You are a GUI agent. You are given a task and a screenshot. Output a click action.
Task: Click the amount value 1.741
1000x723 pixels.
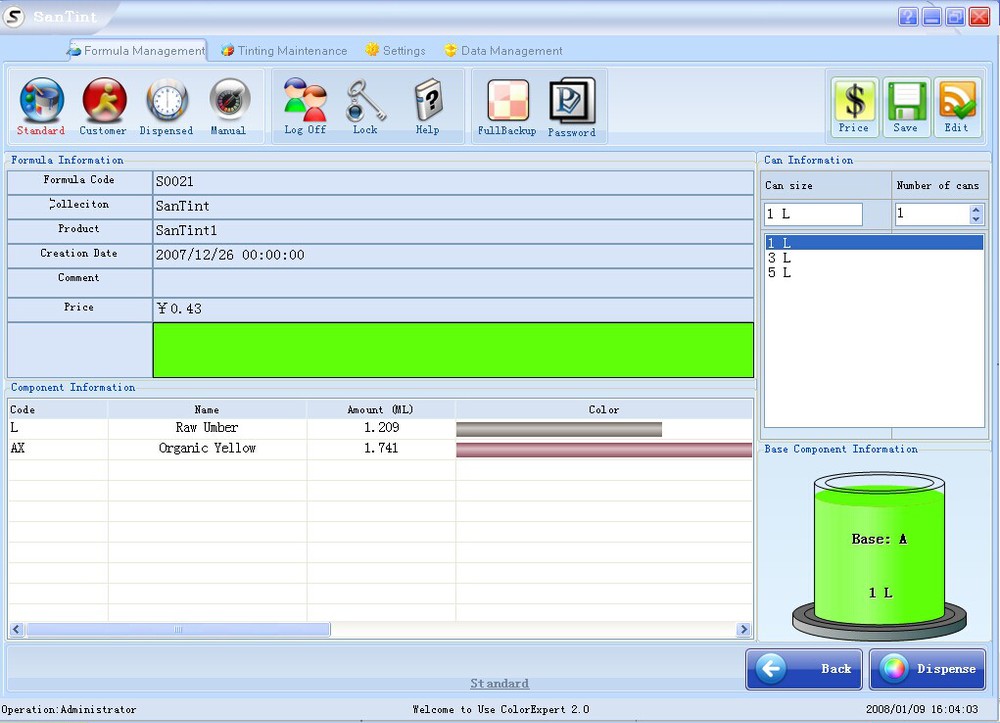point(381,448)
